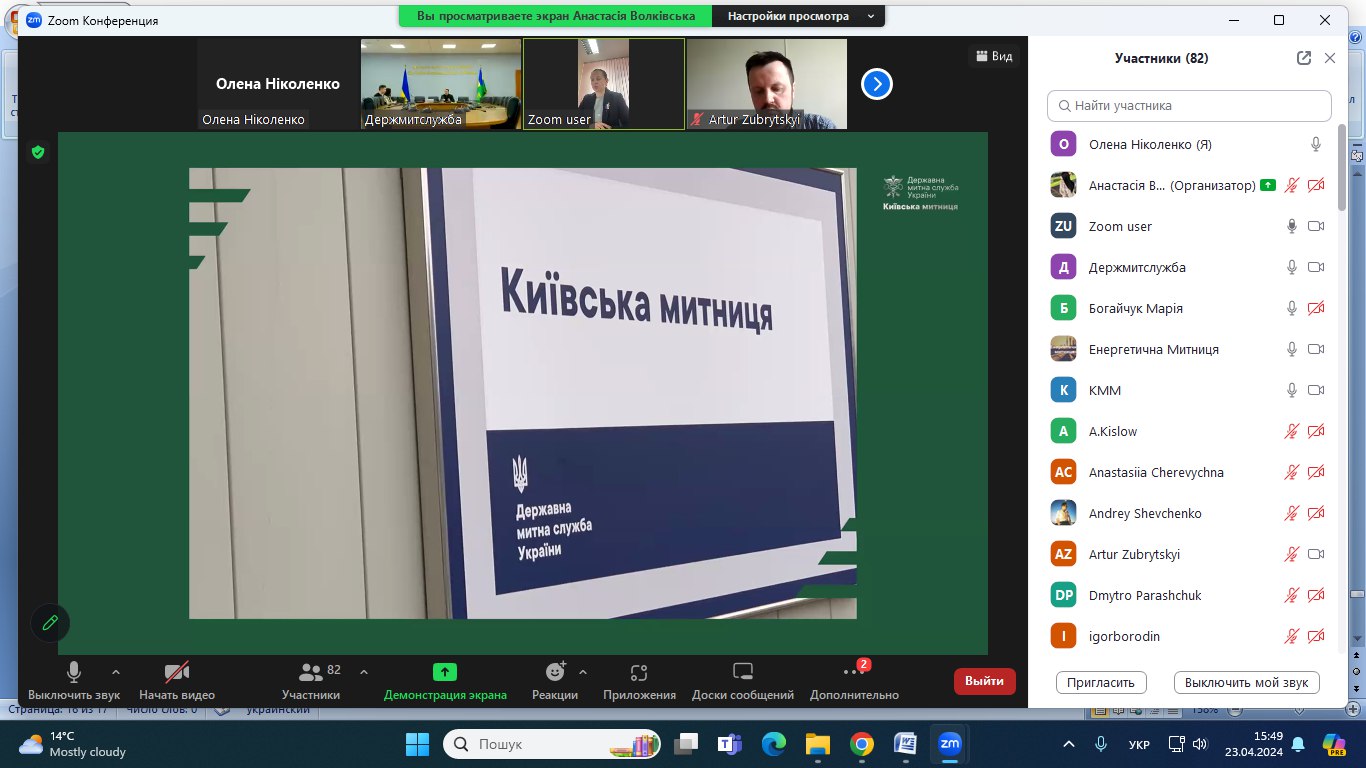Click green encryption shield icon
1366x768 pixels.
pyautogui.click(x=38, y=152)
